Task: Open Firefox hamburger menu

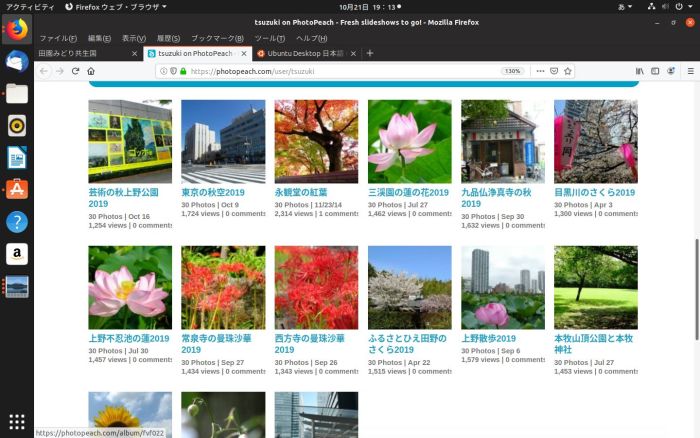Action: coord(690,71)
